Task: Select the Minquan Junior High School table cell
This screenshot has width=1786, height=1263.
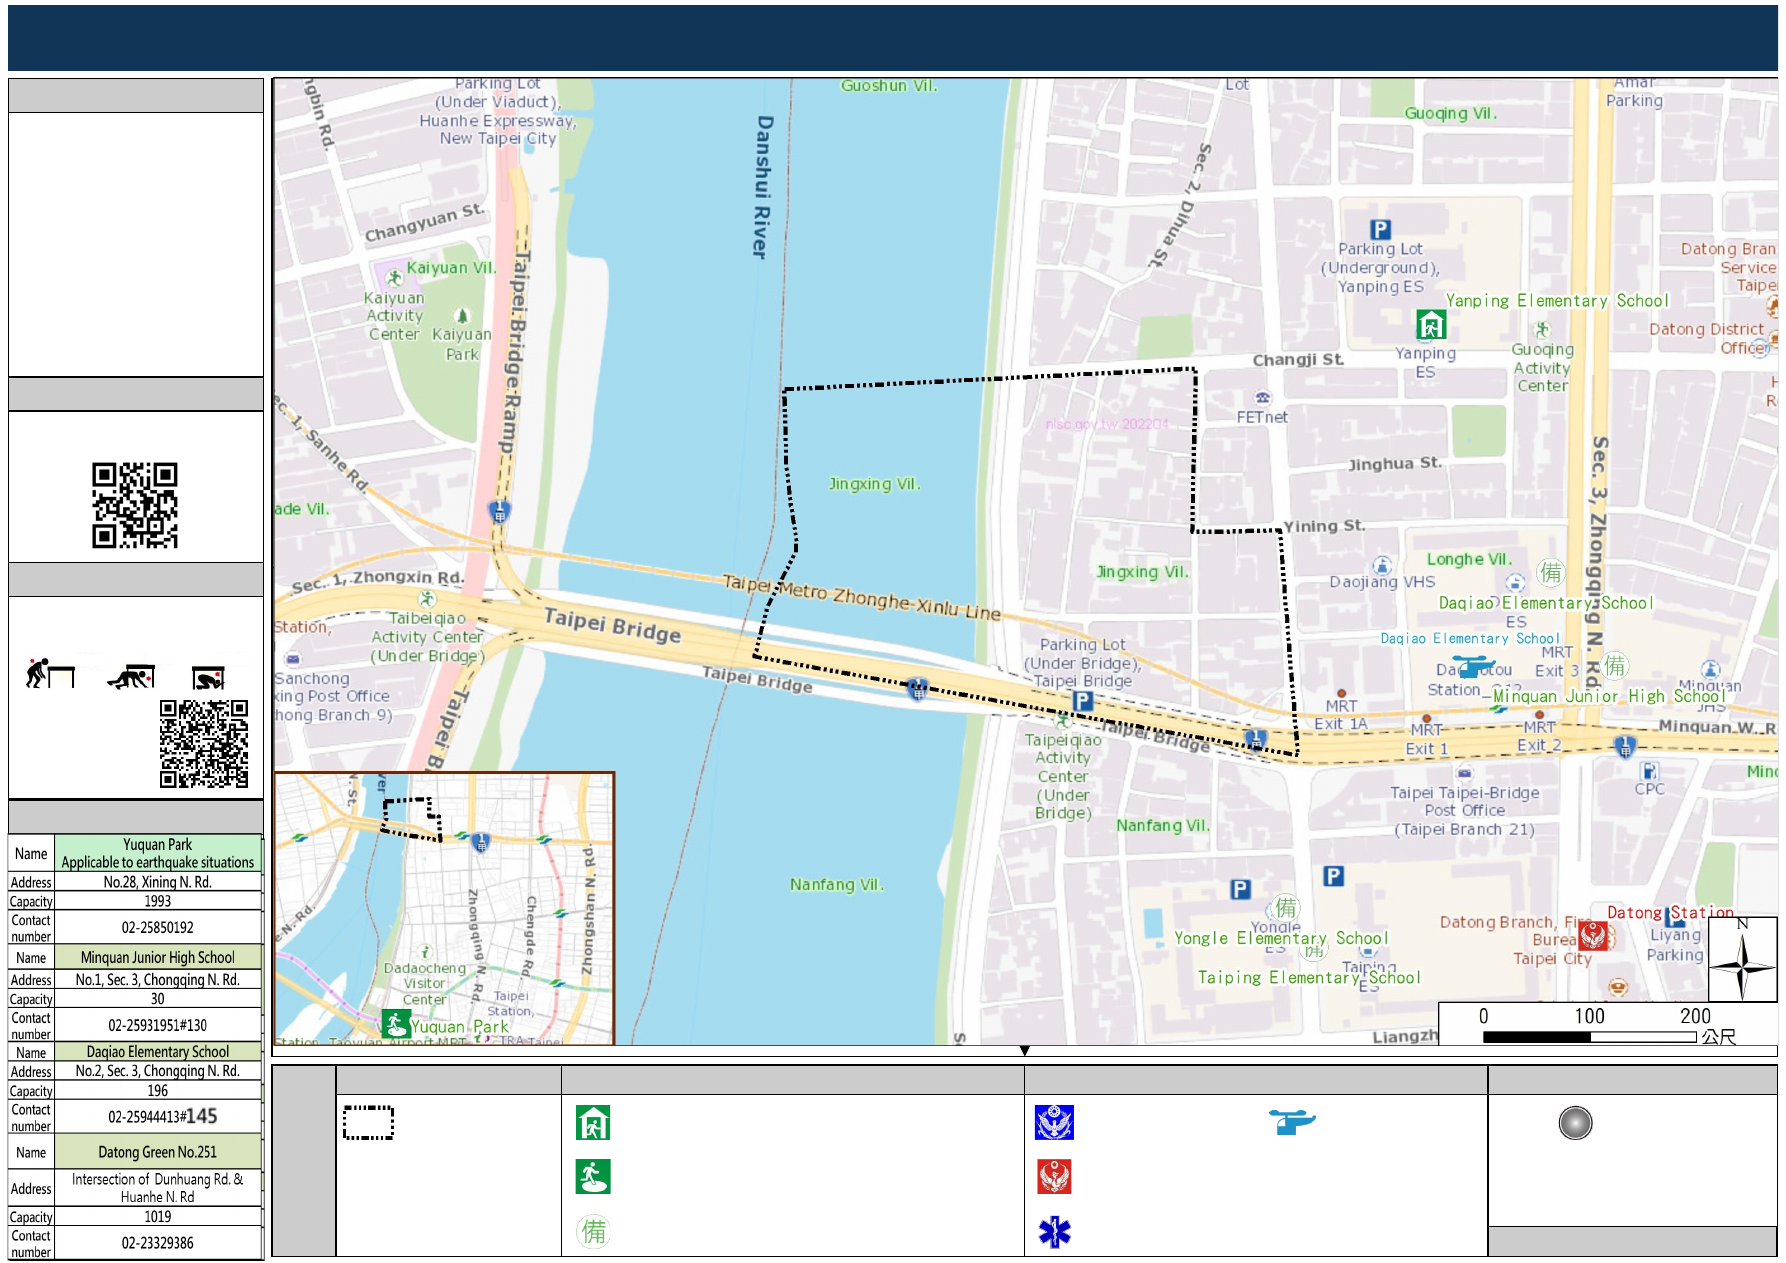Action: click(x=158, y=957)
